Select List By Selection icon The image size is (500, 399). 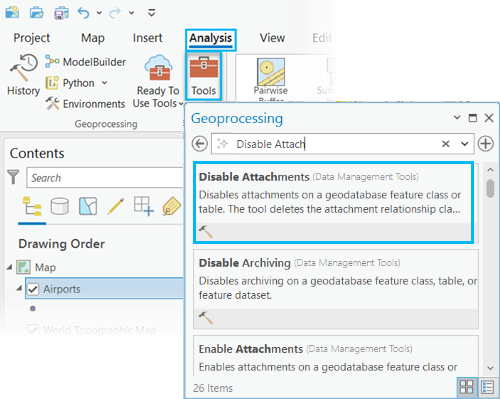tap(88, 206)
